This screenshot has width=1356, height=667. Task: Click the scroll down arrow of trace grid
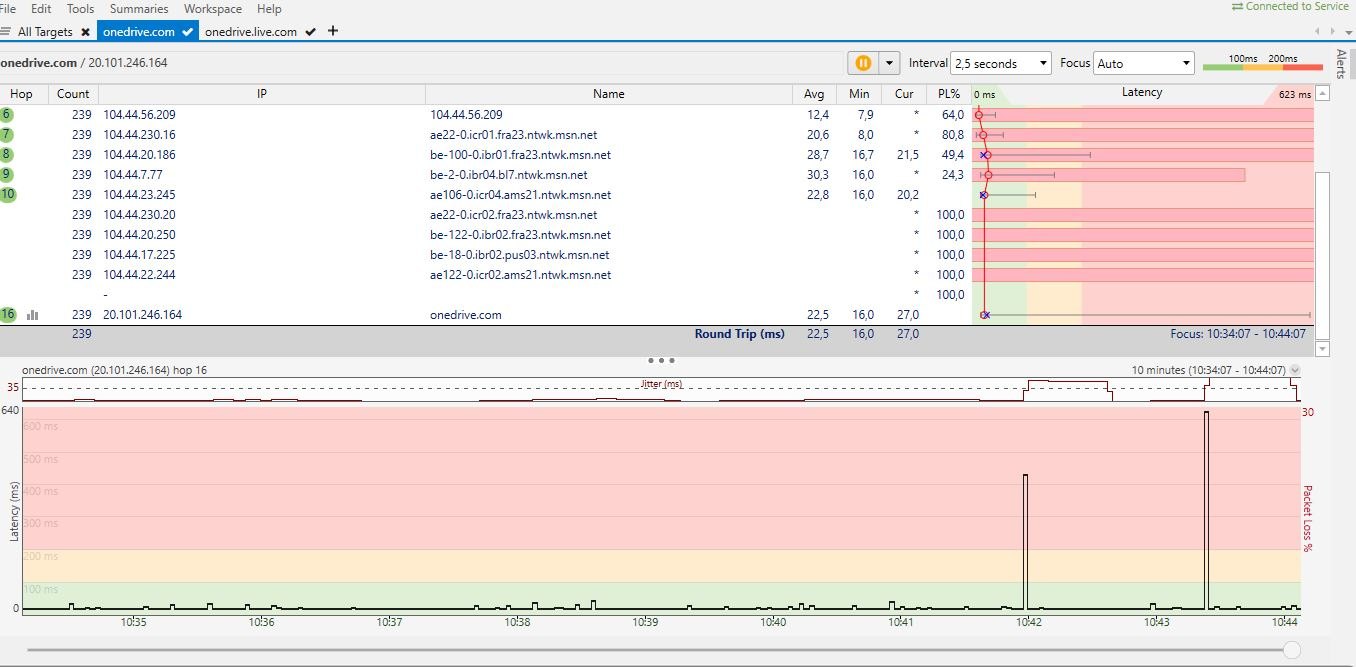click(x=1323, y=349)
